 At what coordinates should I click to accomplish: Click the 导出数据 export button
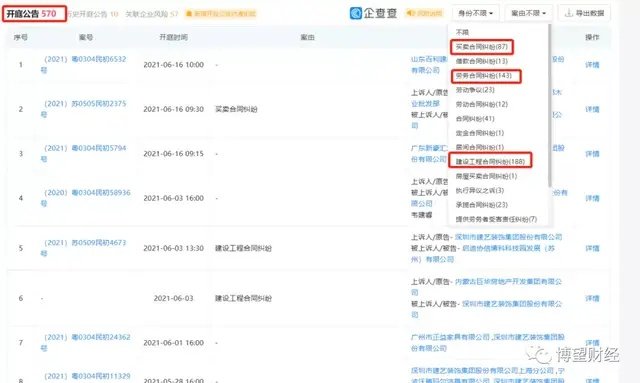click(x=584, y=13)
